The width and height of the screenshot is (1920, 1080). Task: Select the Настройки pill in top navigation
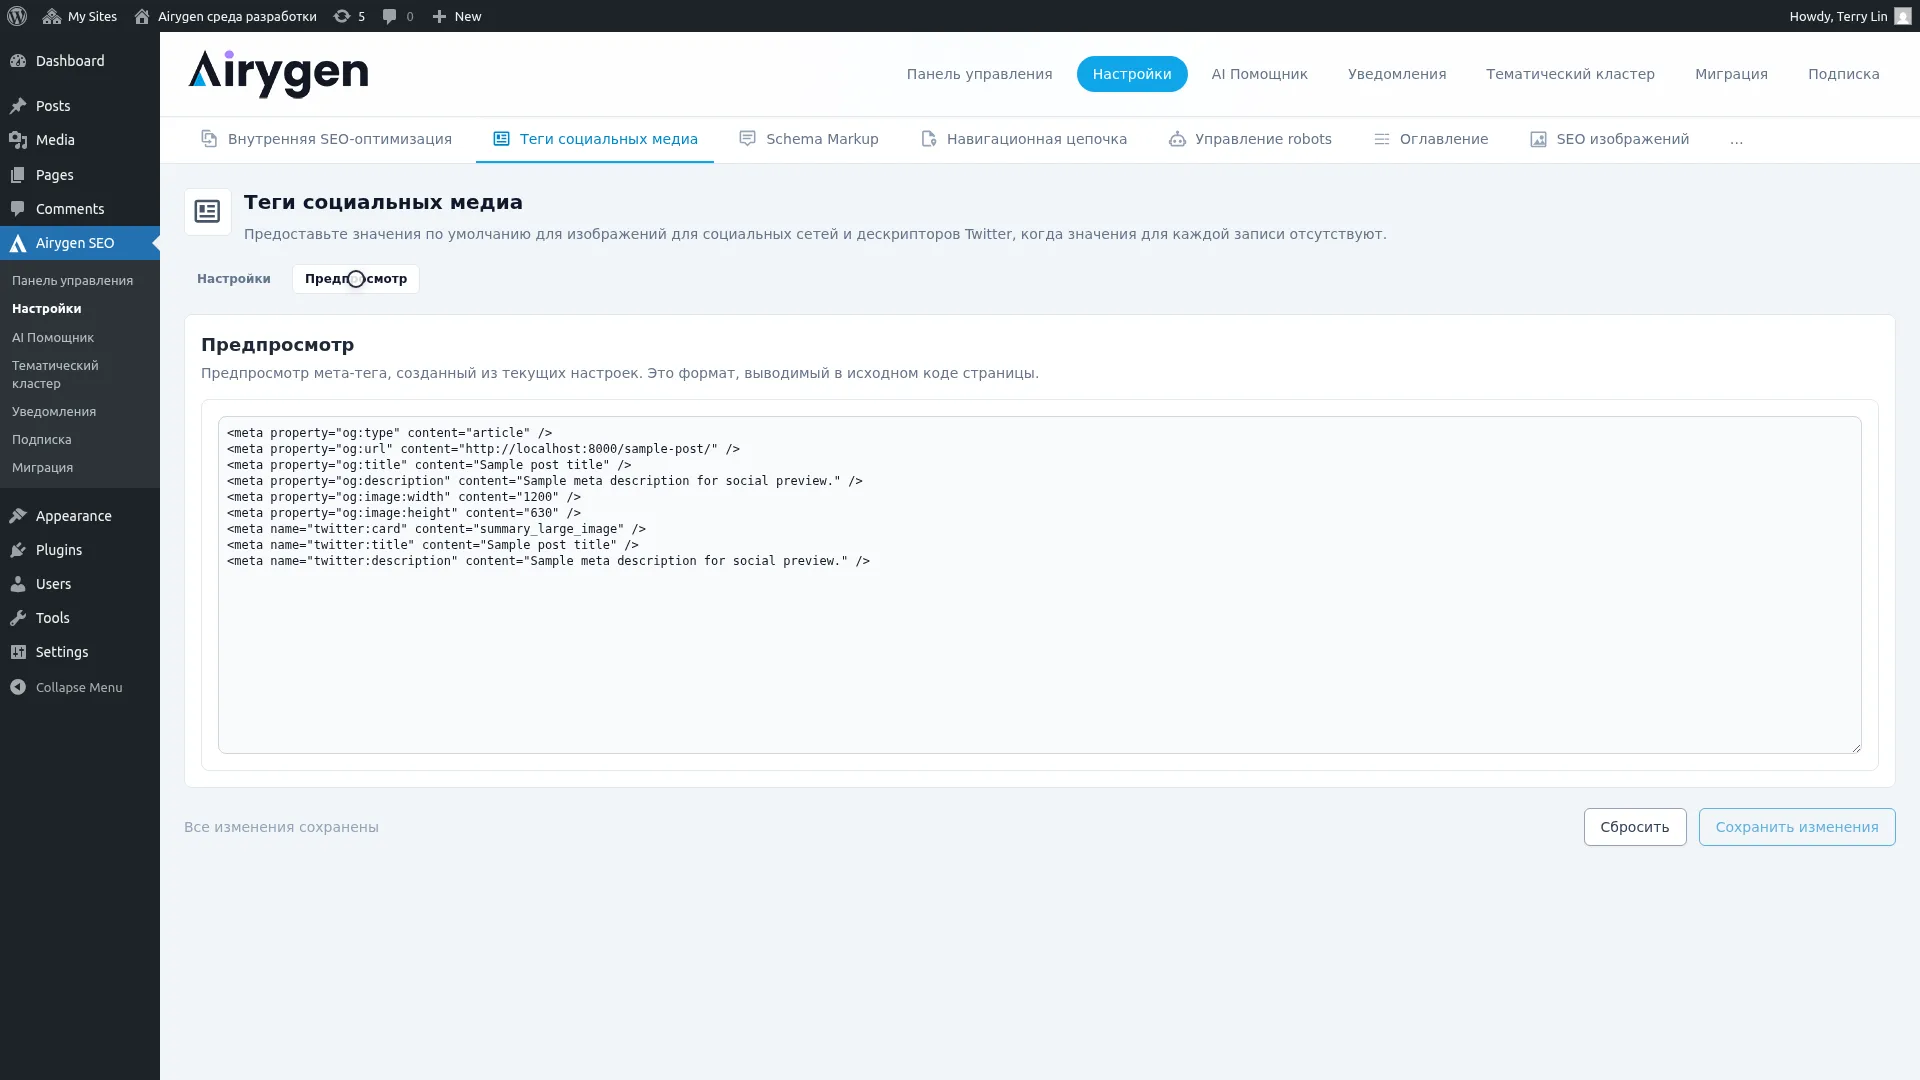(x=1132, y=74)
